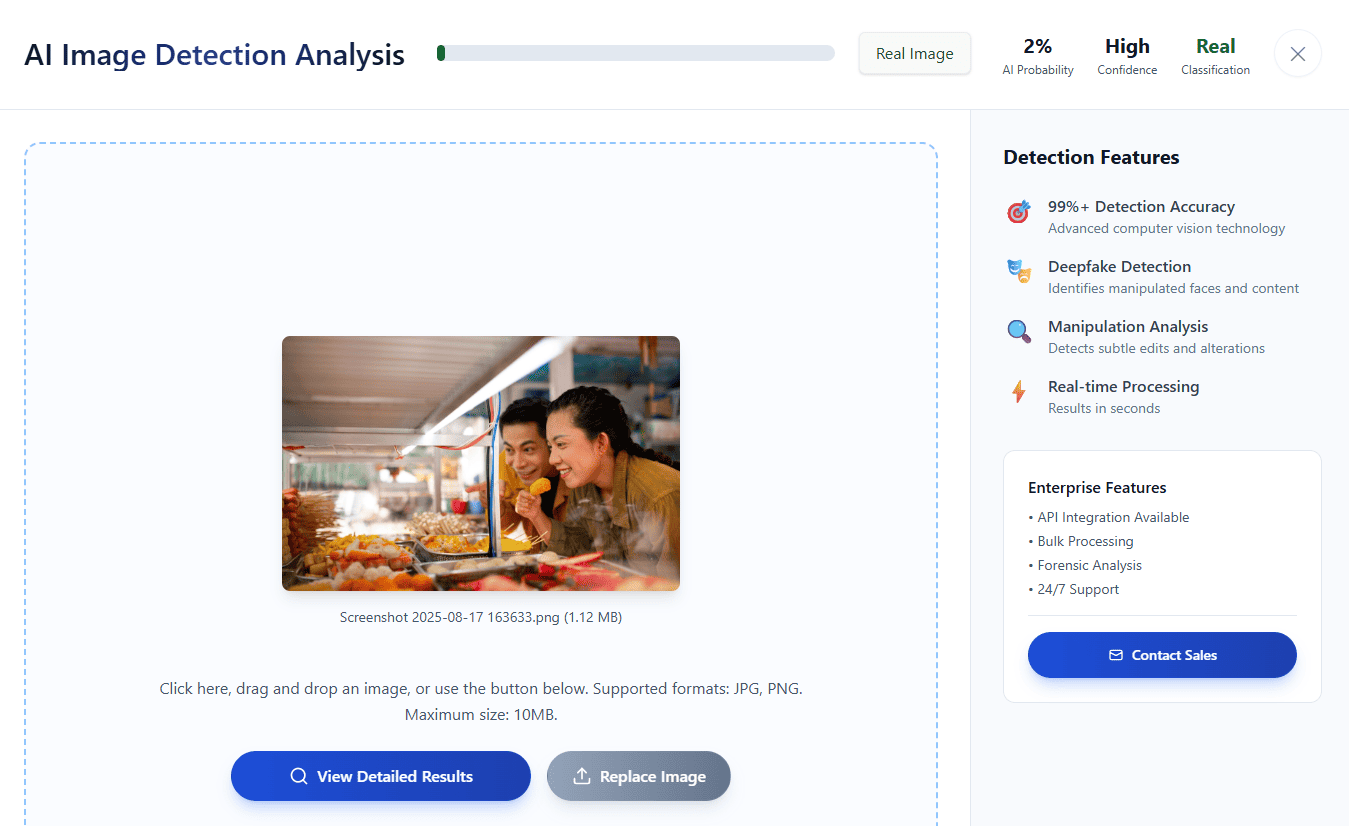Image resolution: width=1349 pixels, height=826 pixels.
Task: Click the Replace Image button
Action: 639,776
